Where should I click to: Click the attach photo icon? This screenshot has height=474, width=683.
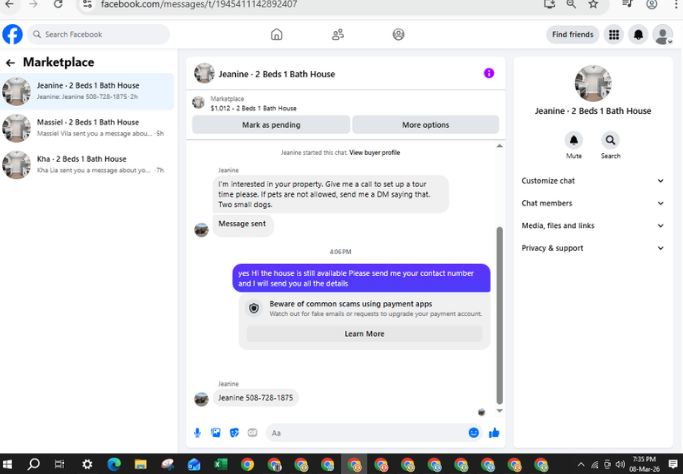(x=216, y=433)
